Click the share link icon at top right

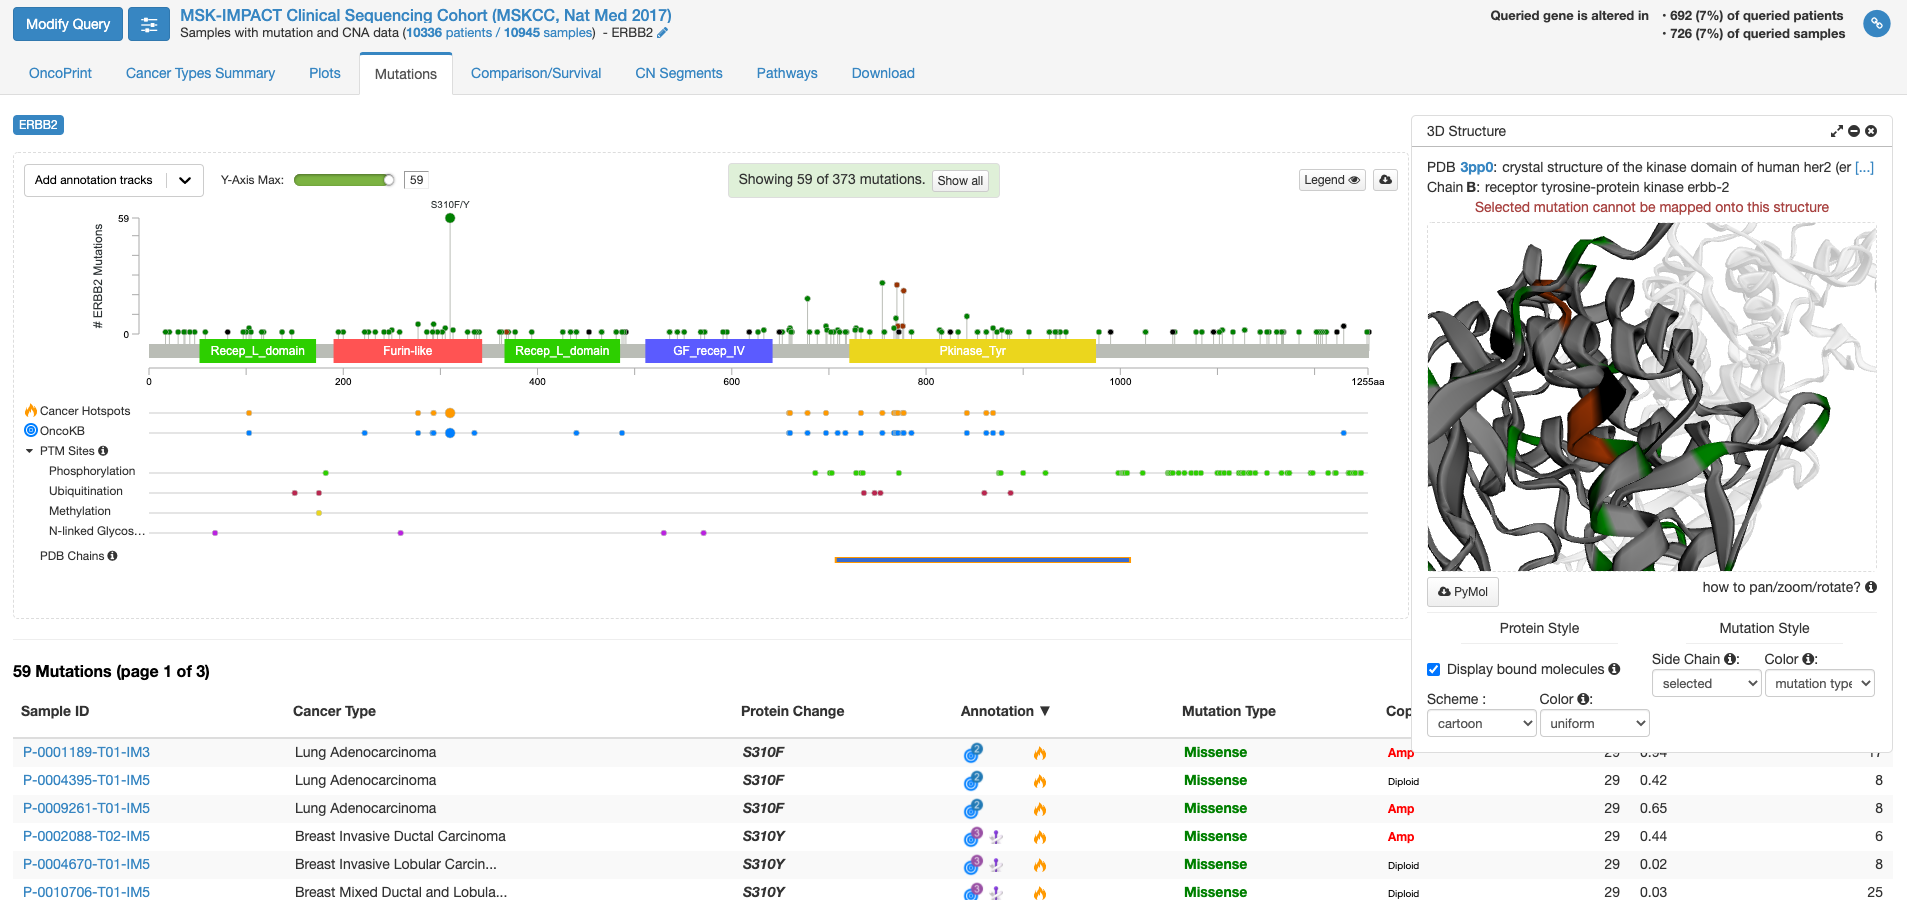1876,24
